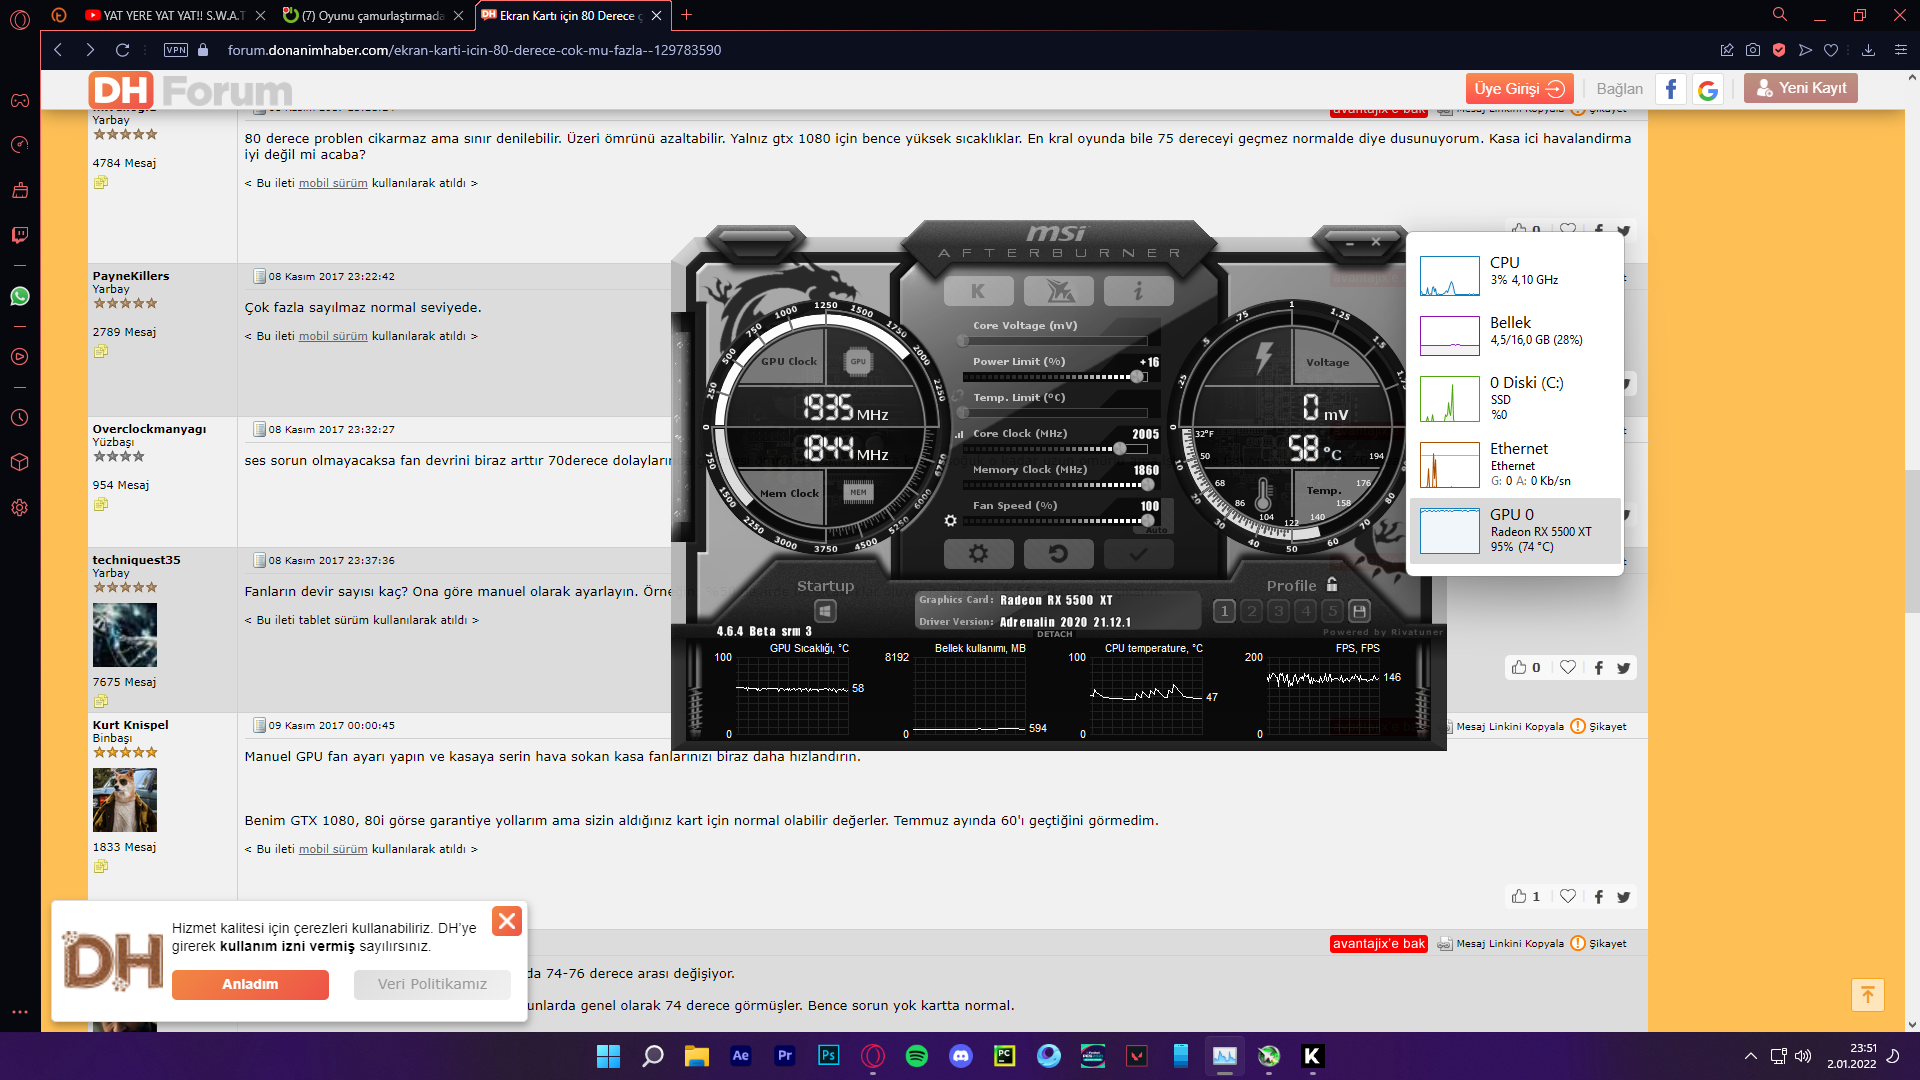
Task: Open the curve editor icon beside Core Clock
Action: pyautogui.click(x=959, y=434)
